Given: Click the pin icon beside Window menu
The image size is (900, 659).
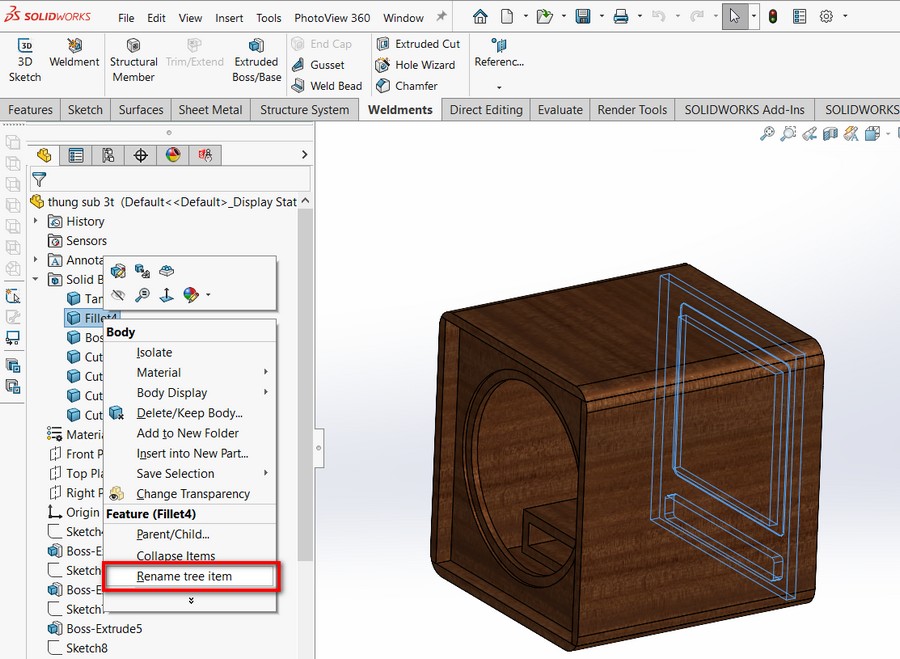Looking at the screenshot, I should coord(441,17).
